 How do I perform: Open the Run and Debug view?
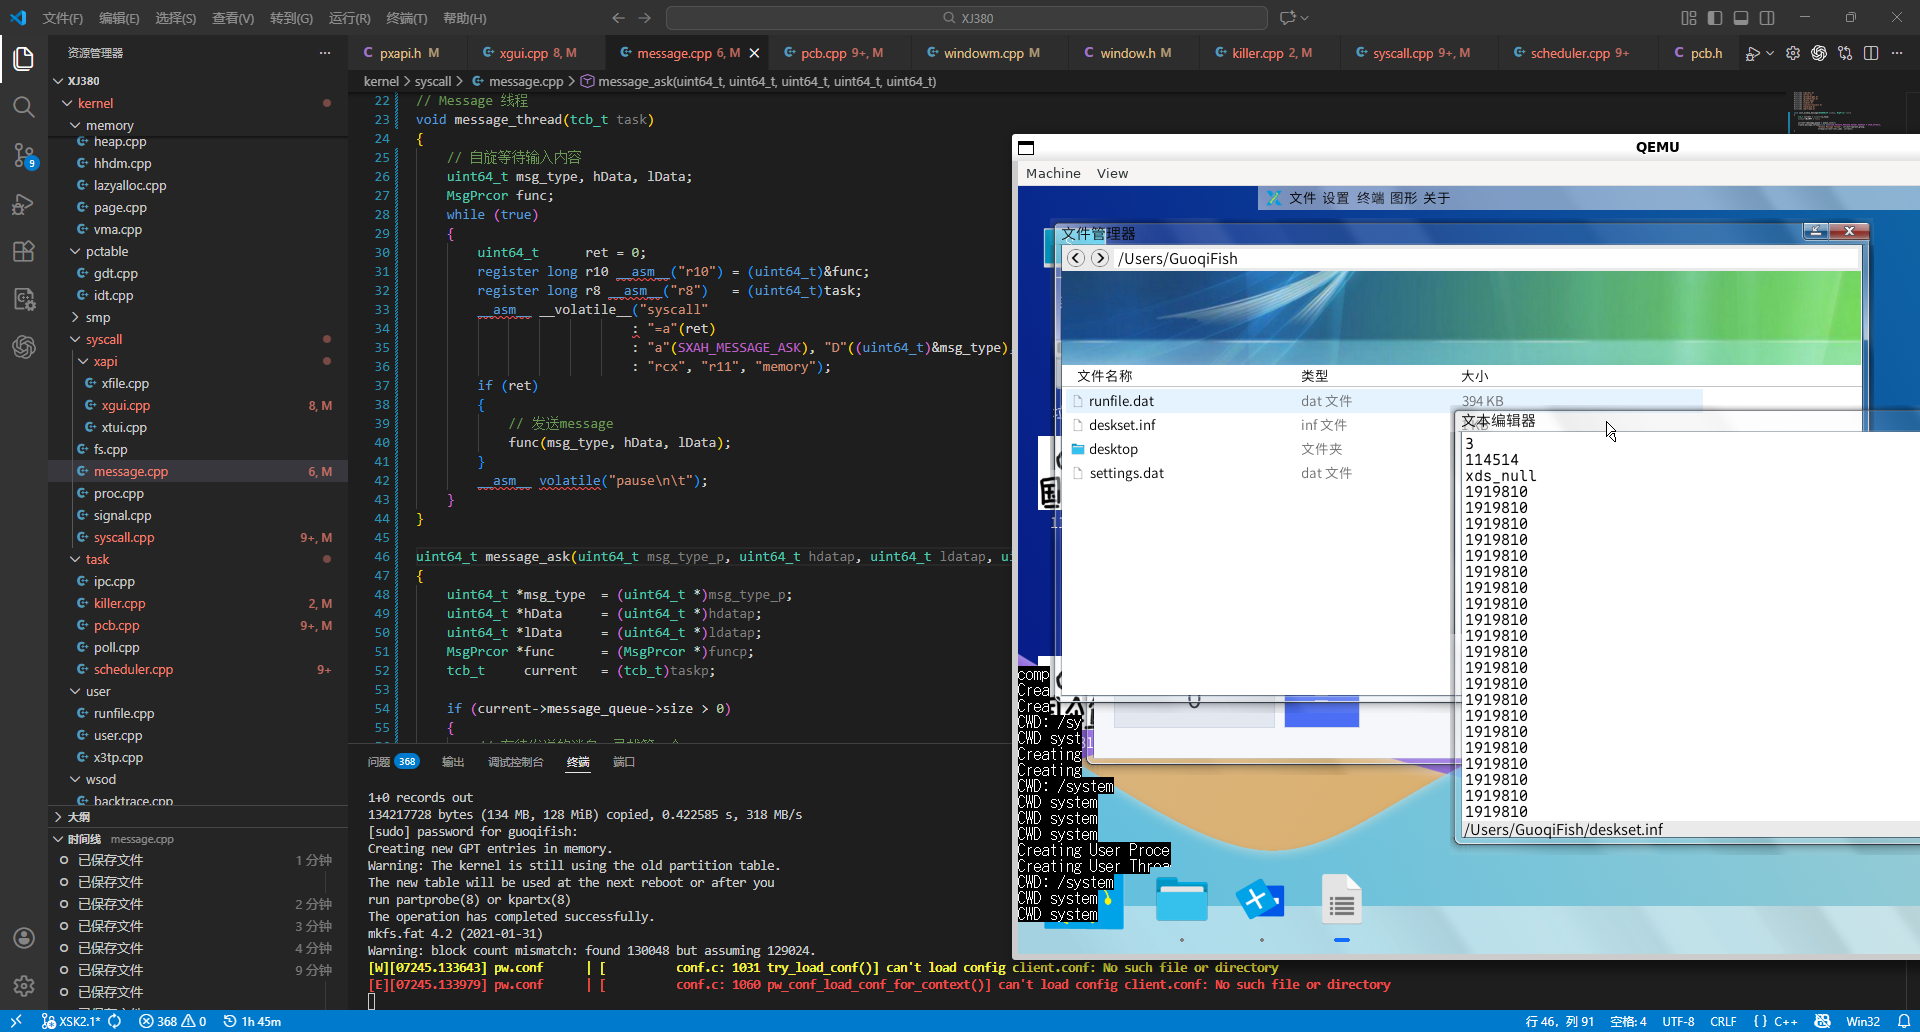24,204
